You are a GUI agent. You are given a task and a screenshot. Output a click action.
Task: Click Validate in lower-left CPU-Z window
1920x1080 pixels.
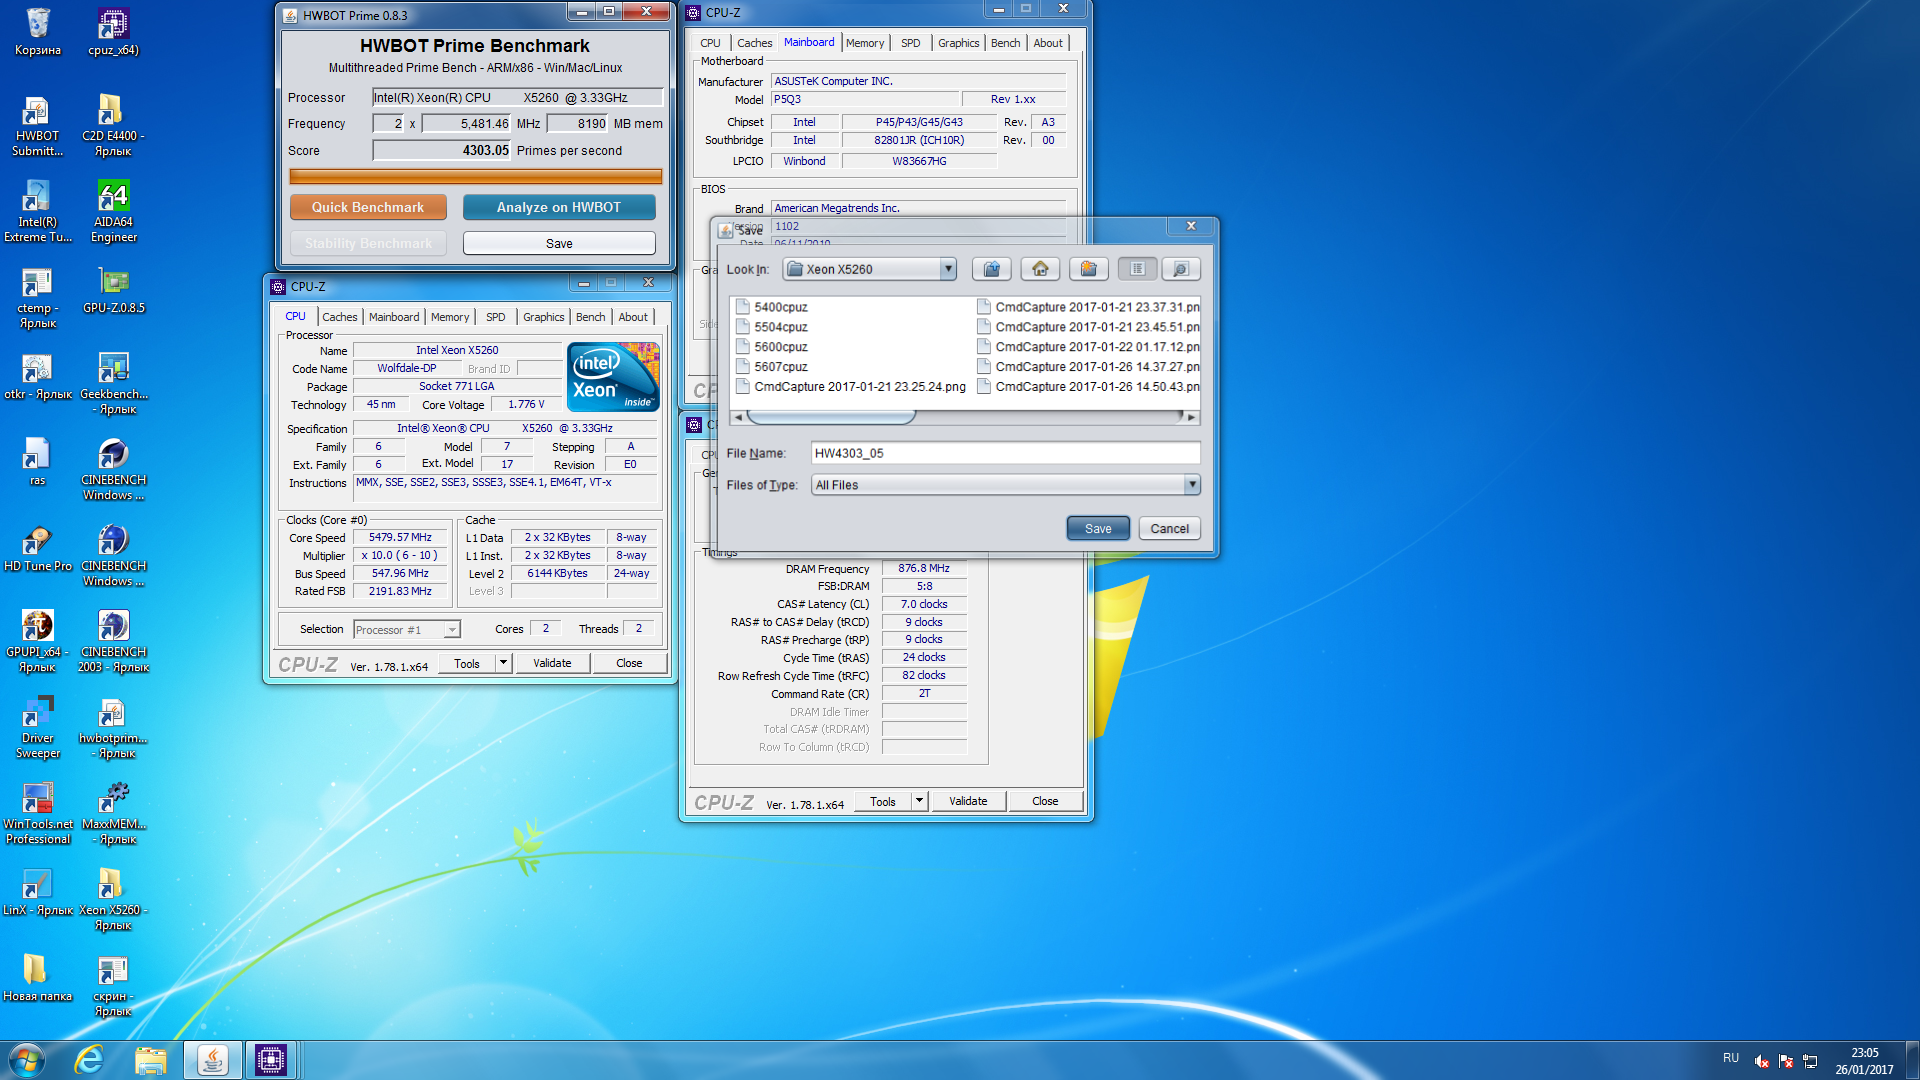point(552,663)
